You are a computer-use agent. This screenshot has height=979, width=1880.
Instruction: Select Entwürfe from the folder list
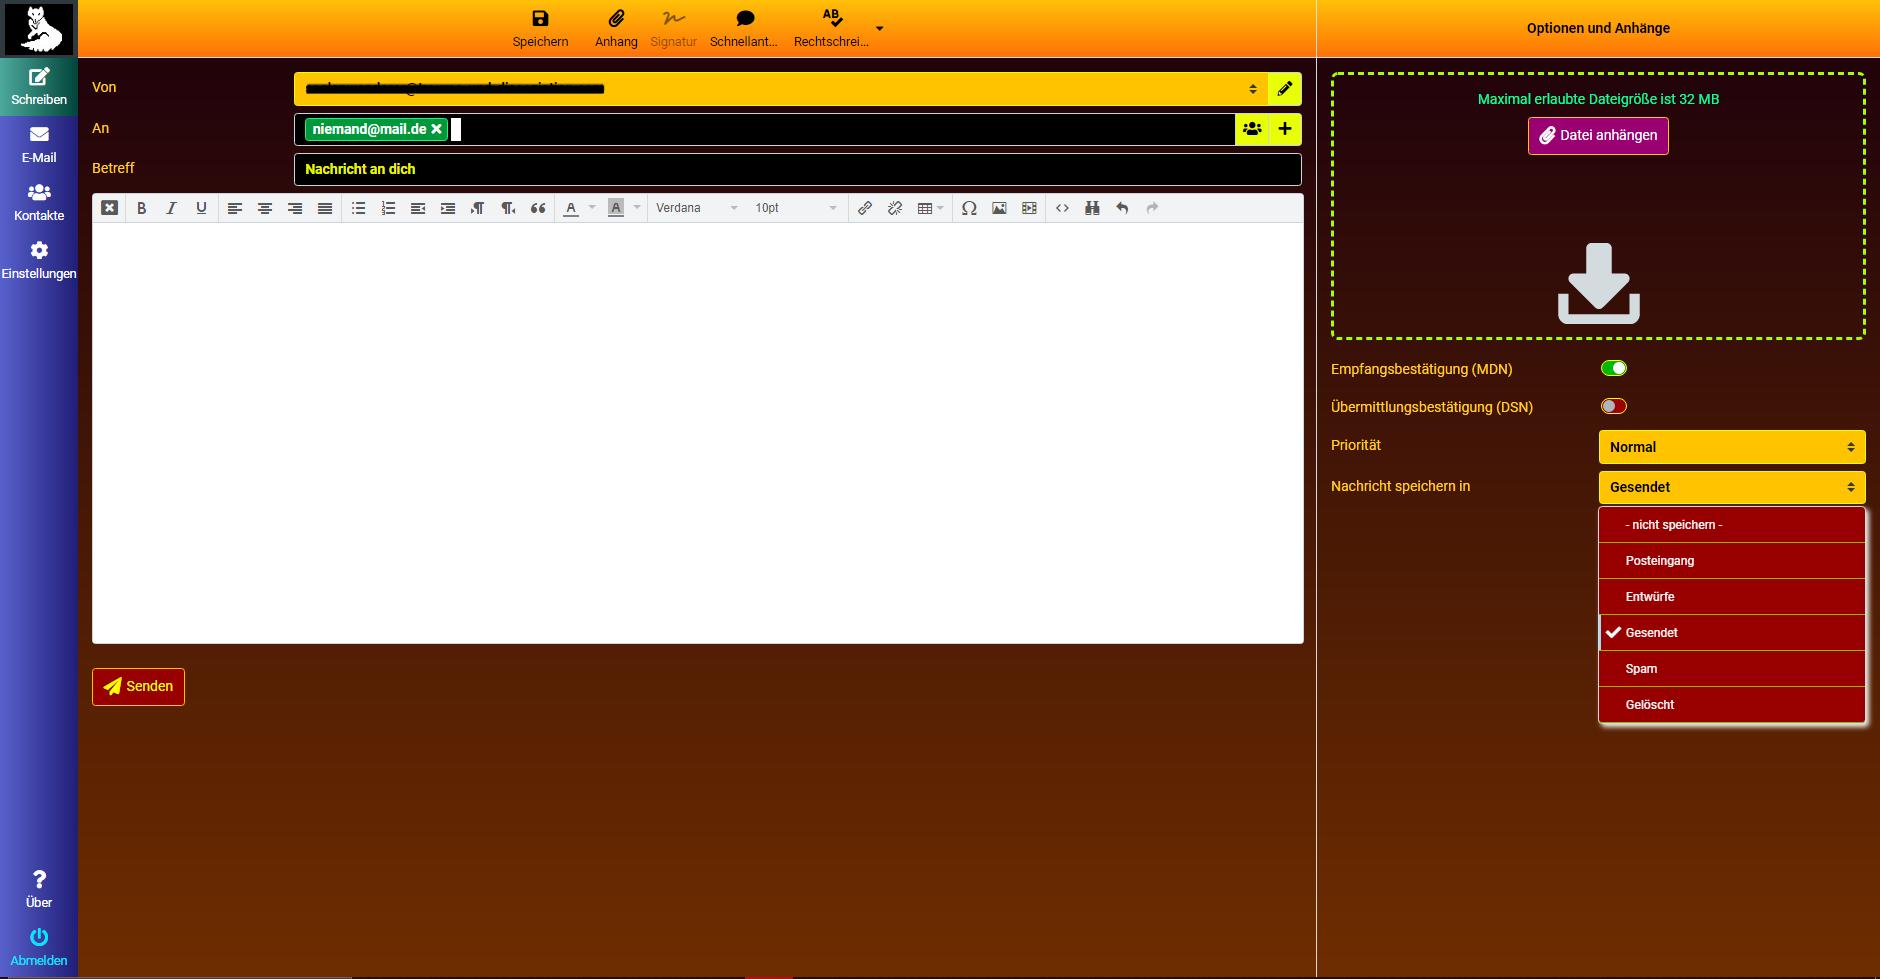coord(1650,597)
